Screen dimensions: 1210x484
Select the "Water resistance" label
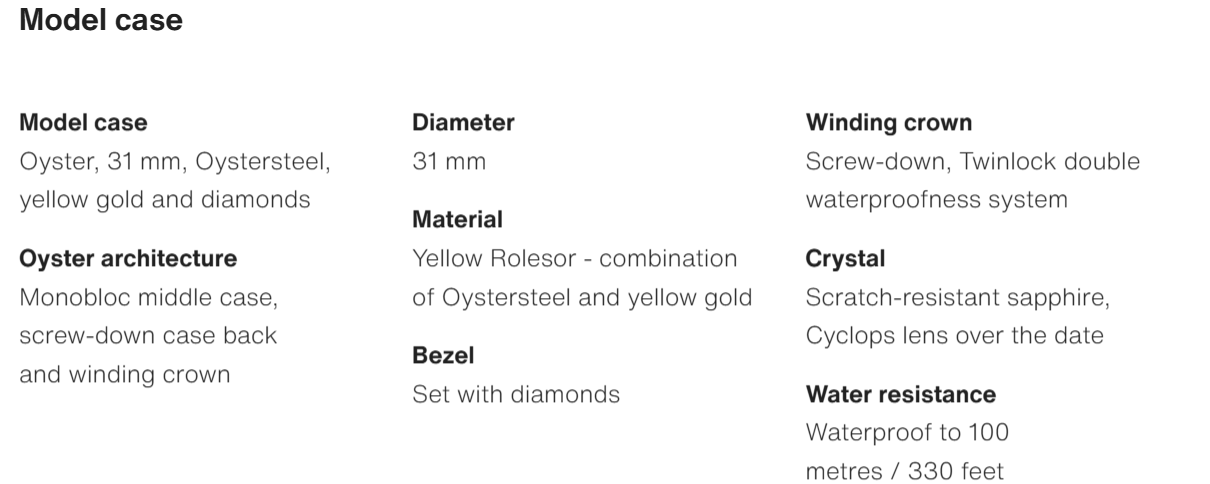coord(900,394)
